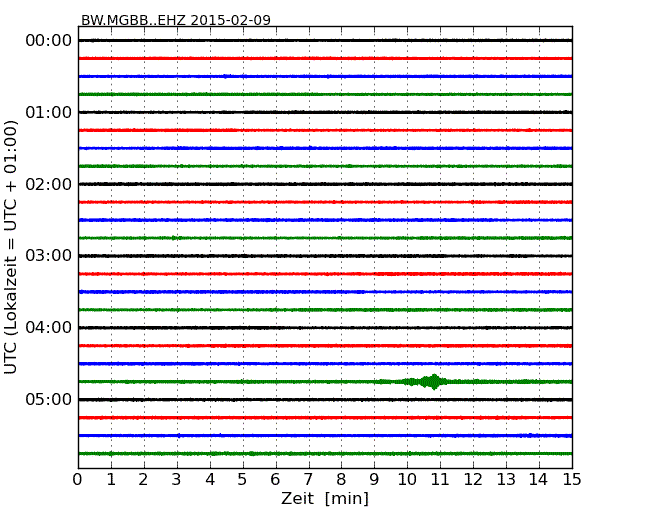The image size is (650, 520).
Task: Click the 00:00 time label
Action: click(49, 41)
